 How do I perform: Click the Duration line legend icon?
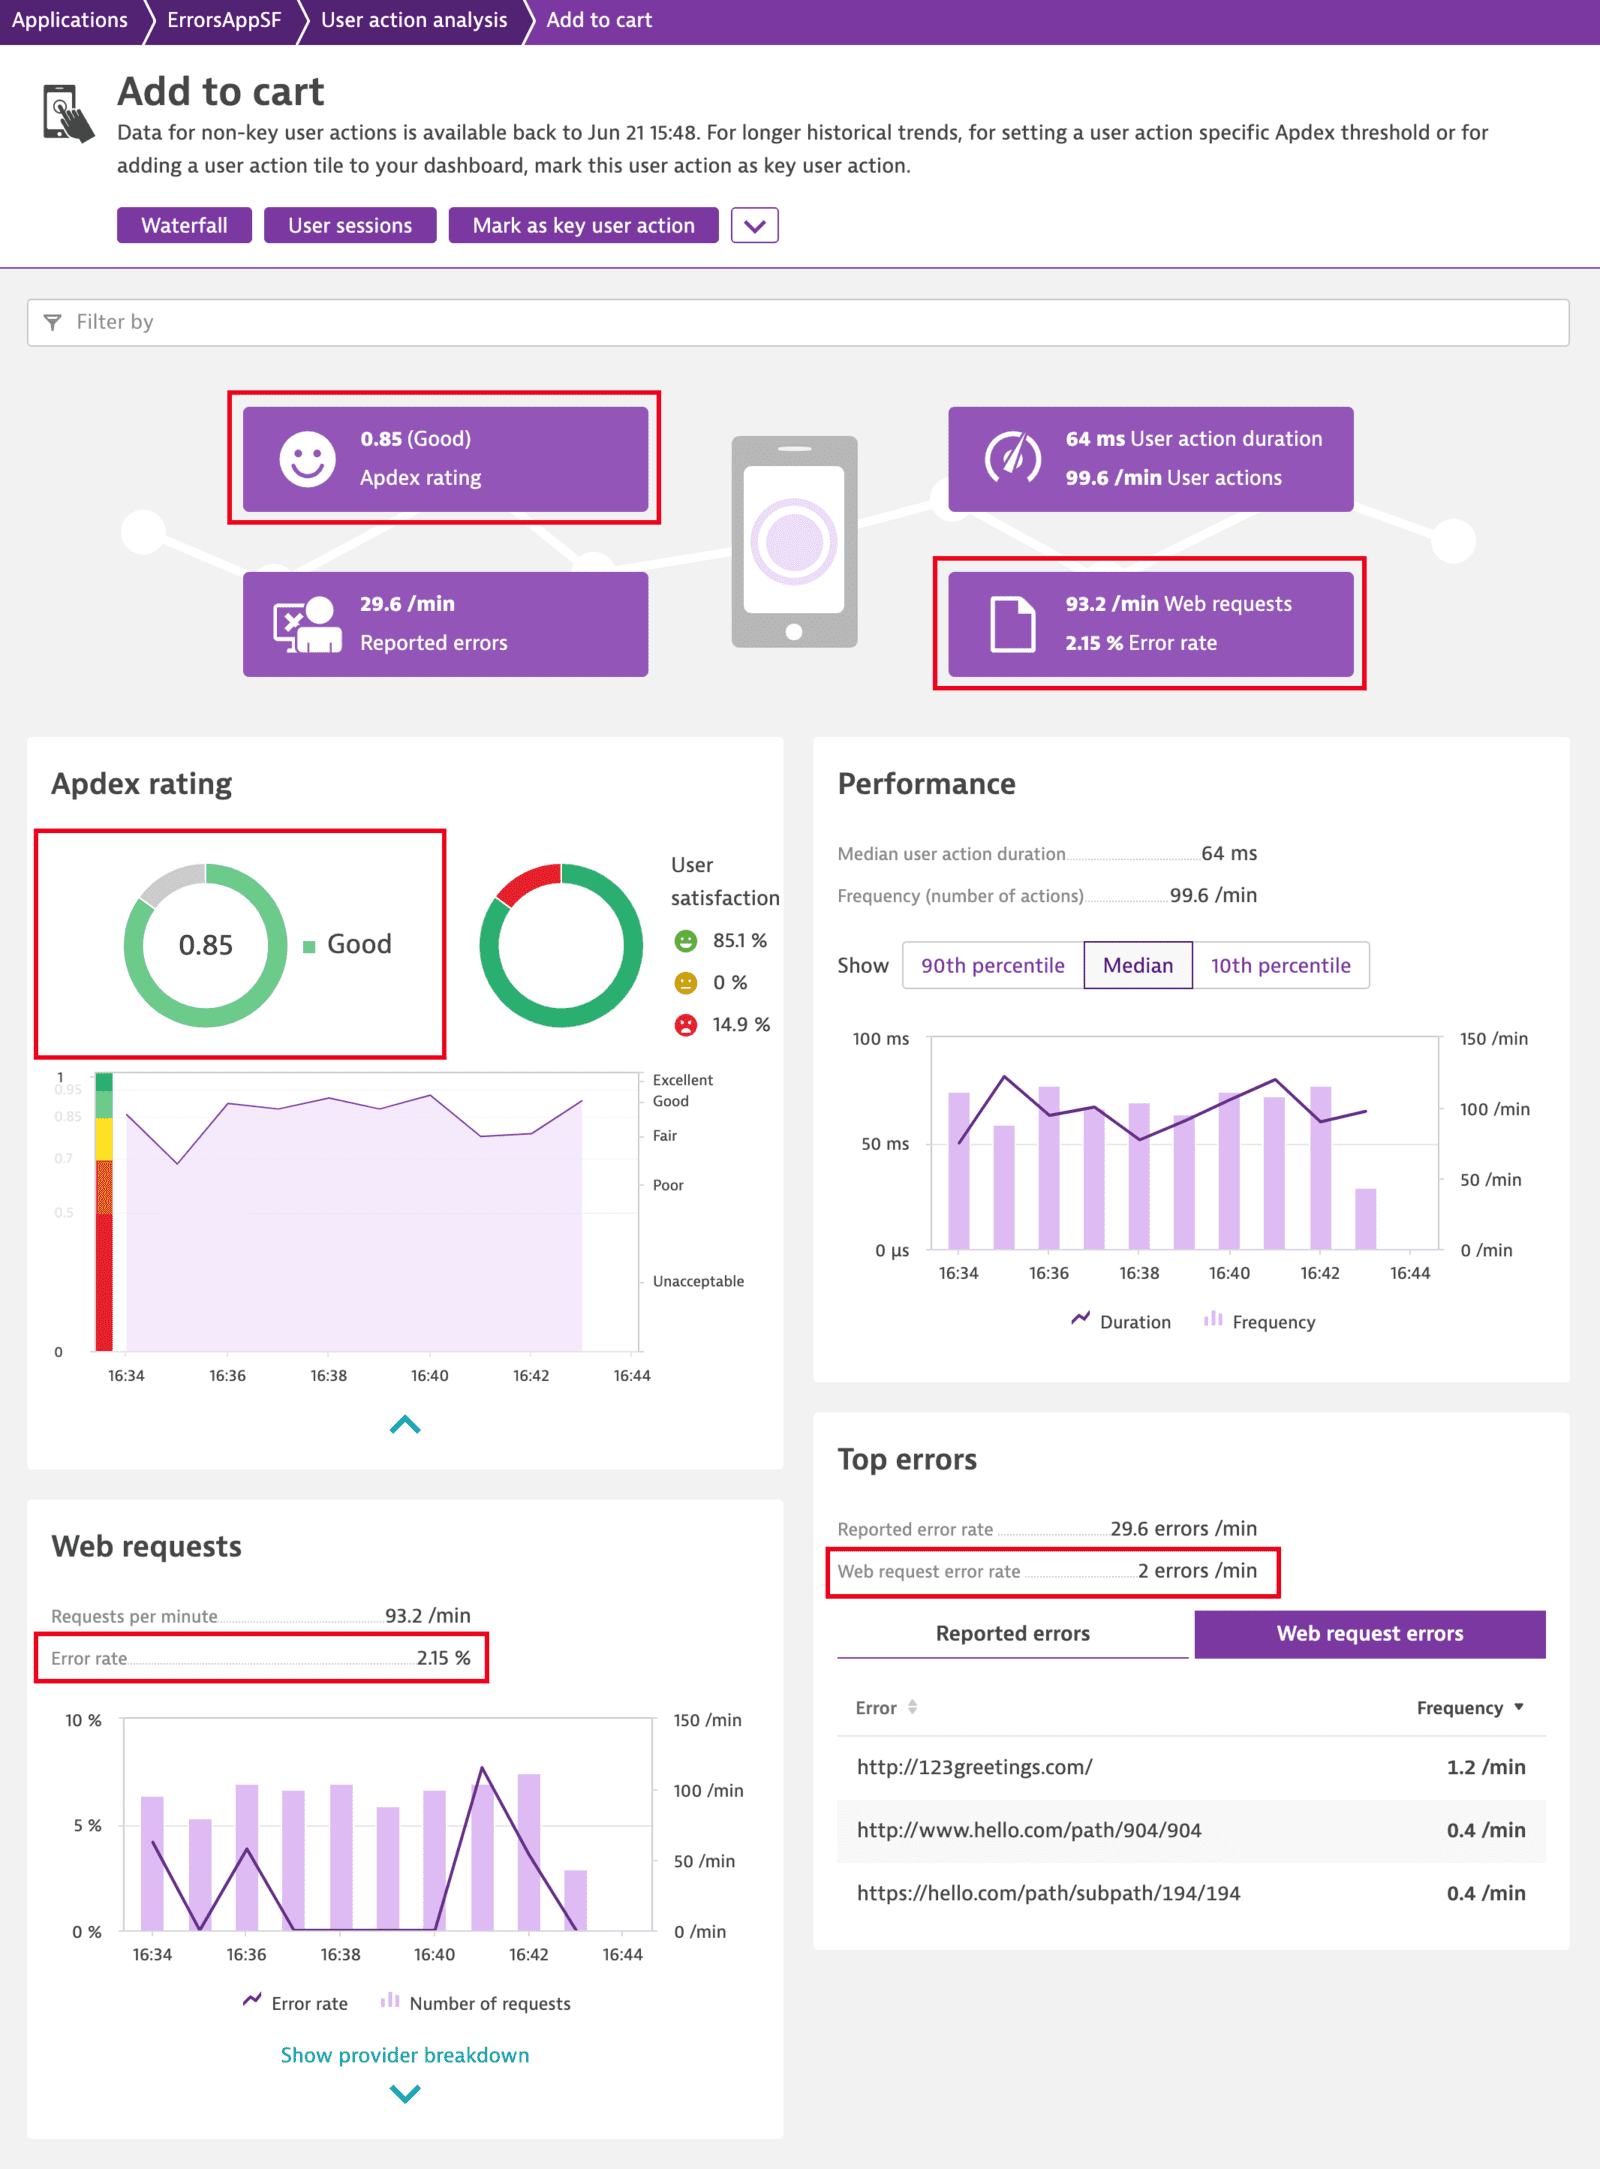click(x=1080, y=1319)
